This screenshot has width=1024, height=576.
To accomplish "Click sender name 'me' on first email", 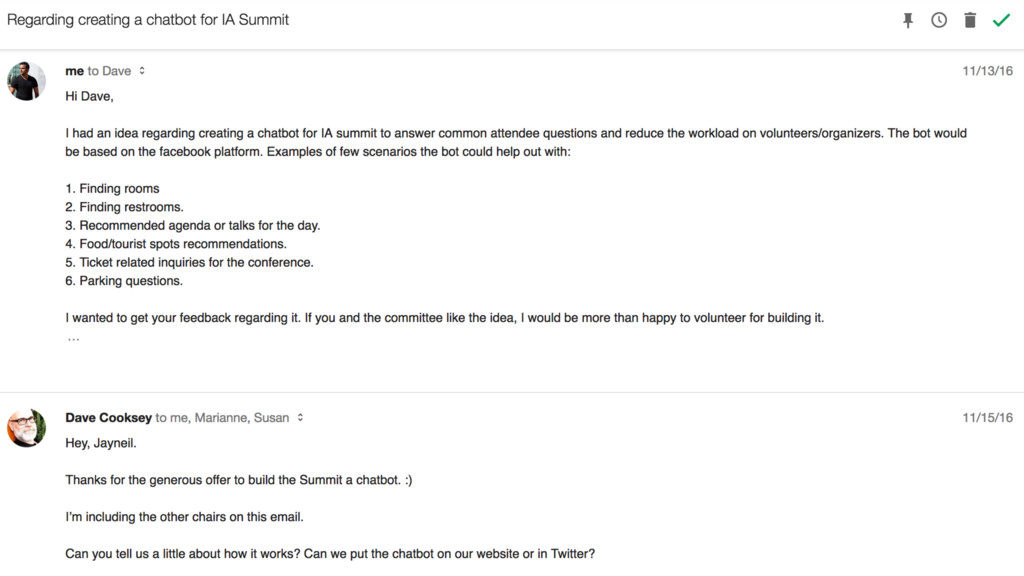I will 74,71.
